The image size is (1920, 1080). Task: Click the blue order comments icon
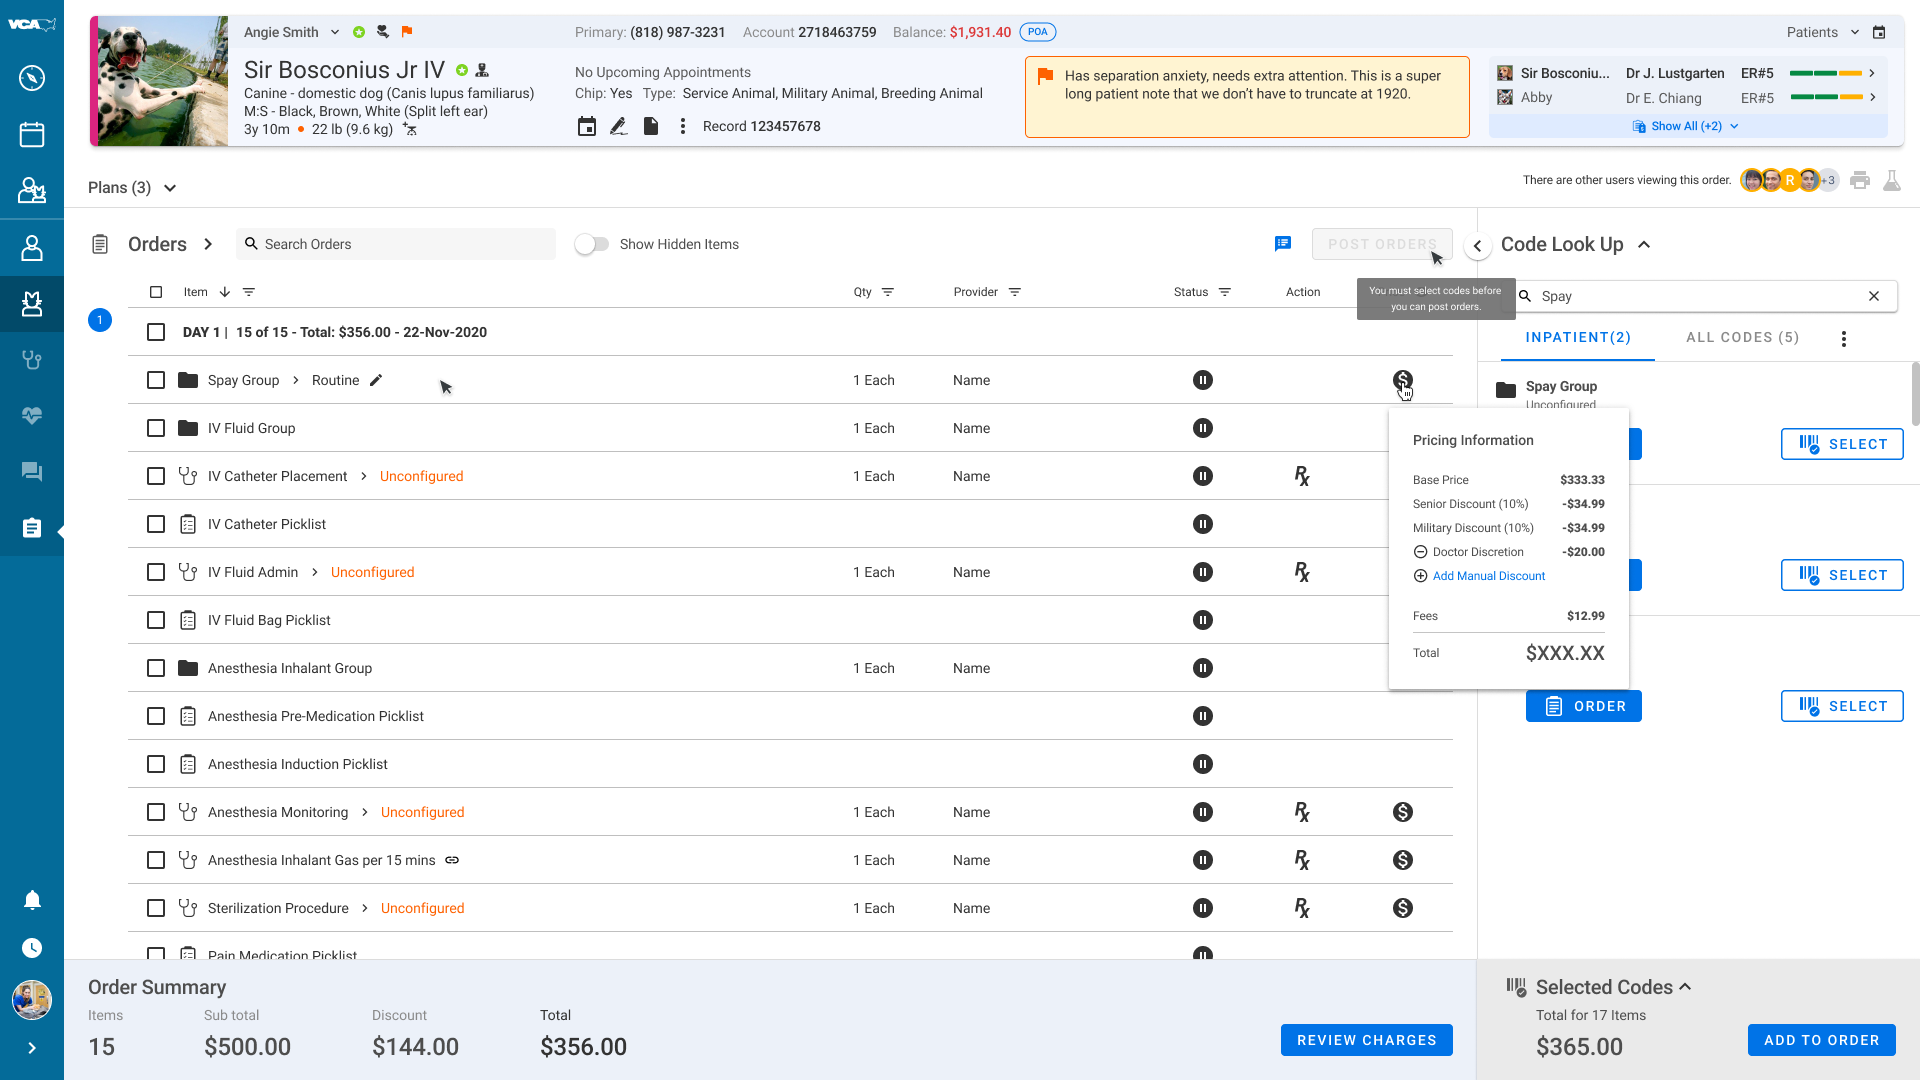pos(1283,244)
